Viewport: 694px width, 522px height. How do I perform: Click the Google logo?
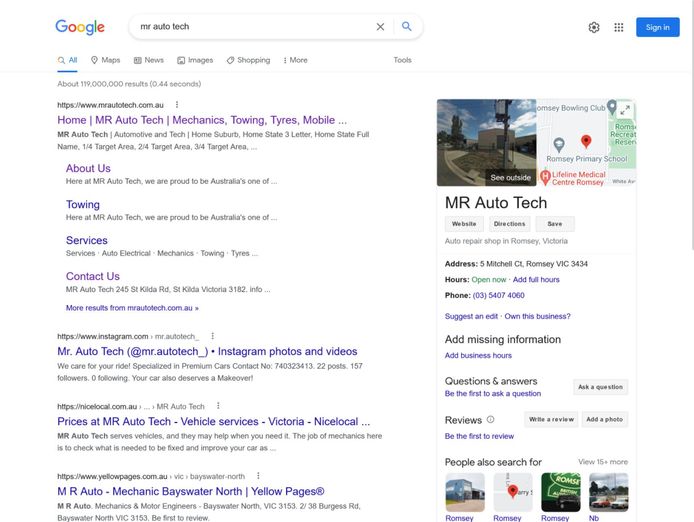(x=80, y=27)
